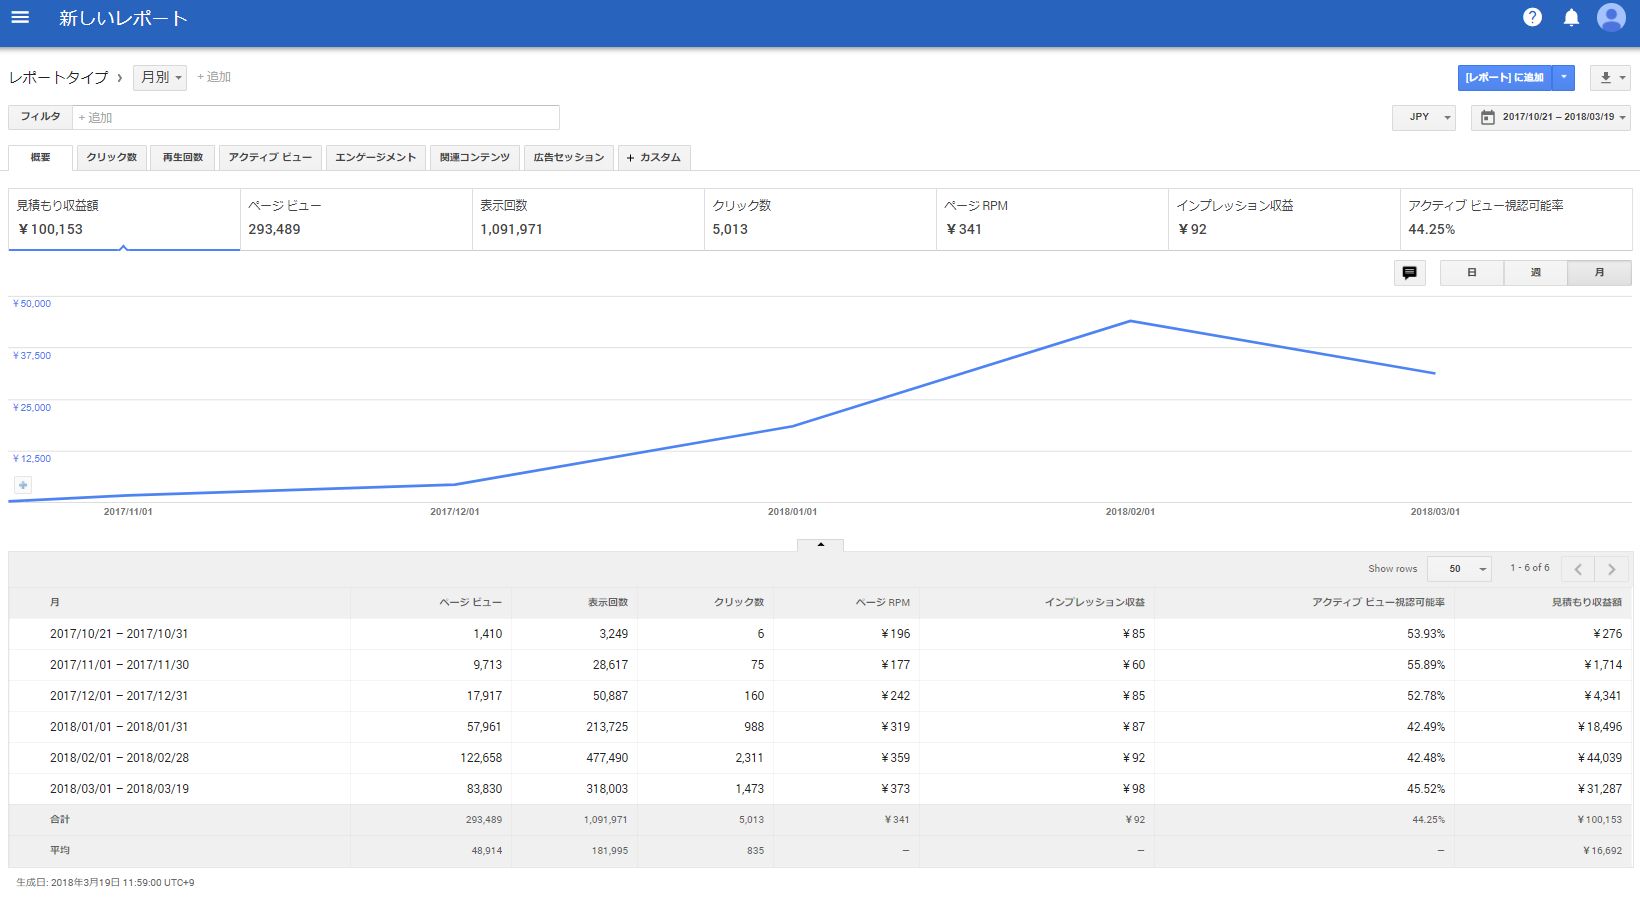Click the plus icon at chart corner
The image size is (1640, 898).
(x=23, y=485)
